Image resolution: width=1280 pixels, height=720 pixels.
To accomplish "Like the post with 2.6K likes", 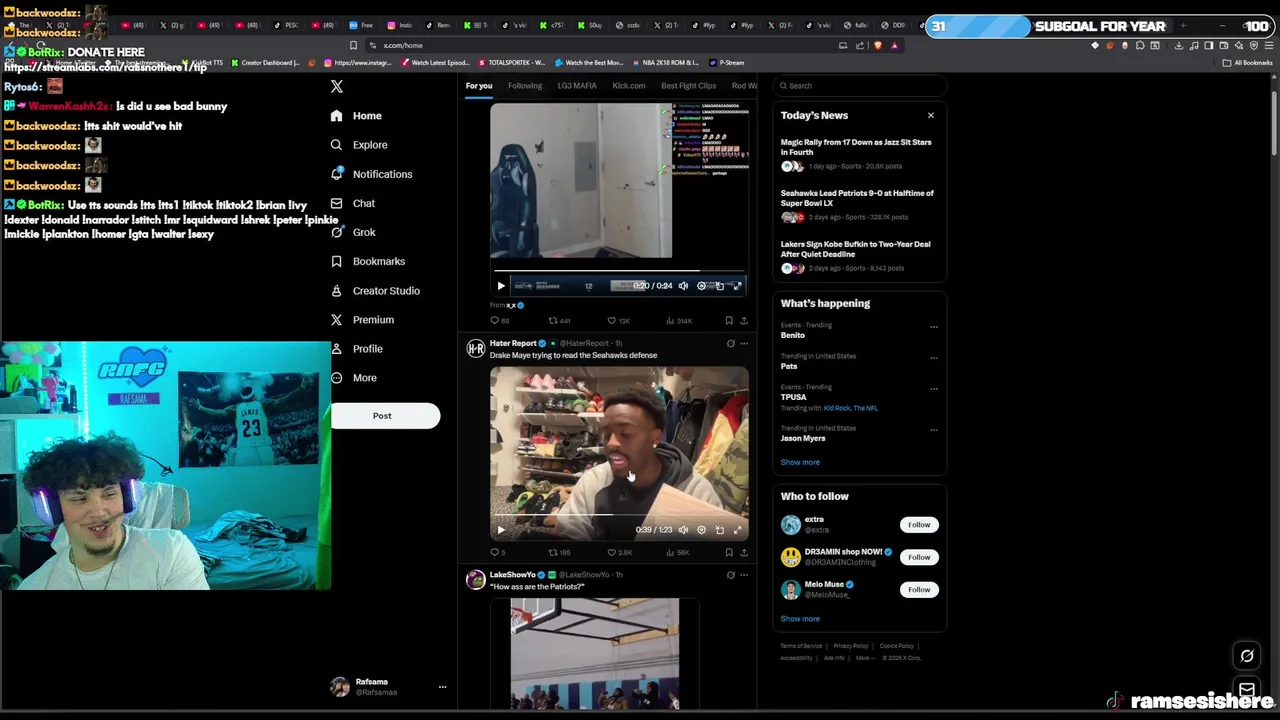I will [x=619, y=552].
